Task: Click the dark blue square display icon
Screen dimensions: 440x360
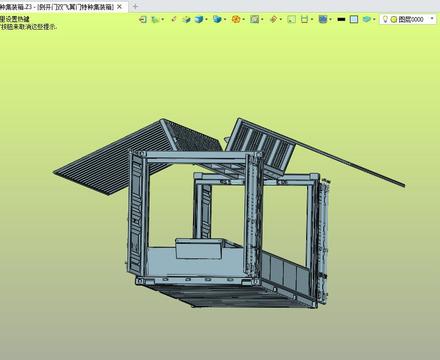Action: [x=322, y=19]
